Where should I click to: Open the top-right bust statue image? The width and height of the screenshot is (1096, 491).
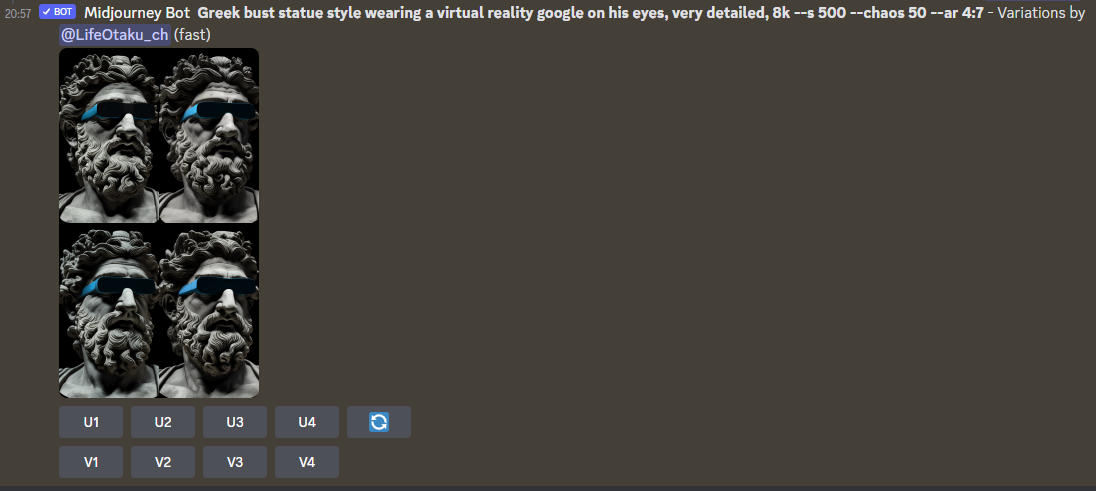(x=209, y=136)
